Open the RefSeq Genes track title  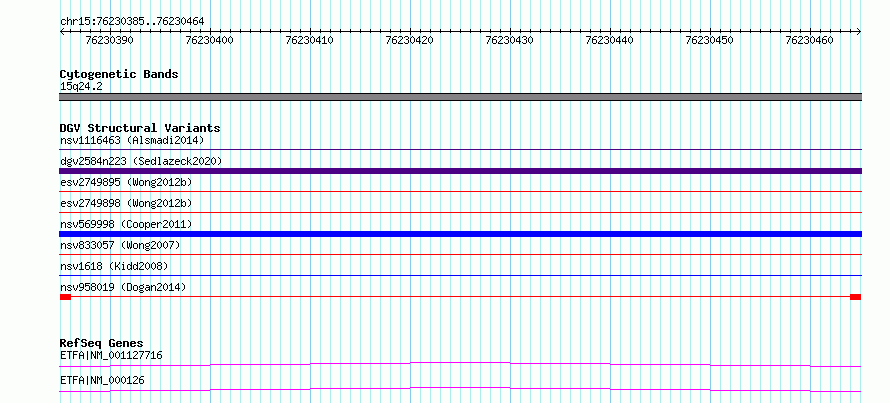[x=102, y=343]
